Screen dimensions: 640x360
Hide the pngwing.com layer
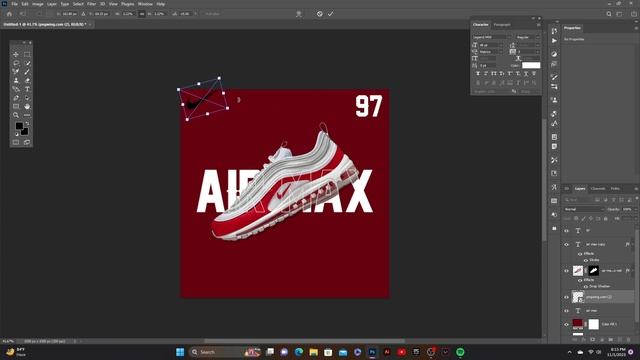tap(567, 297)
